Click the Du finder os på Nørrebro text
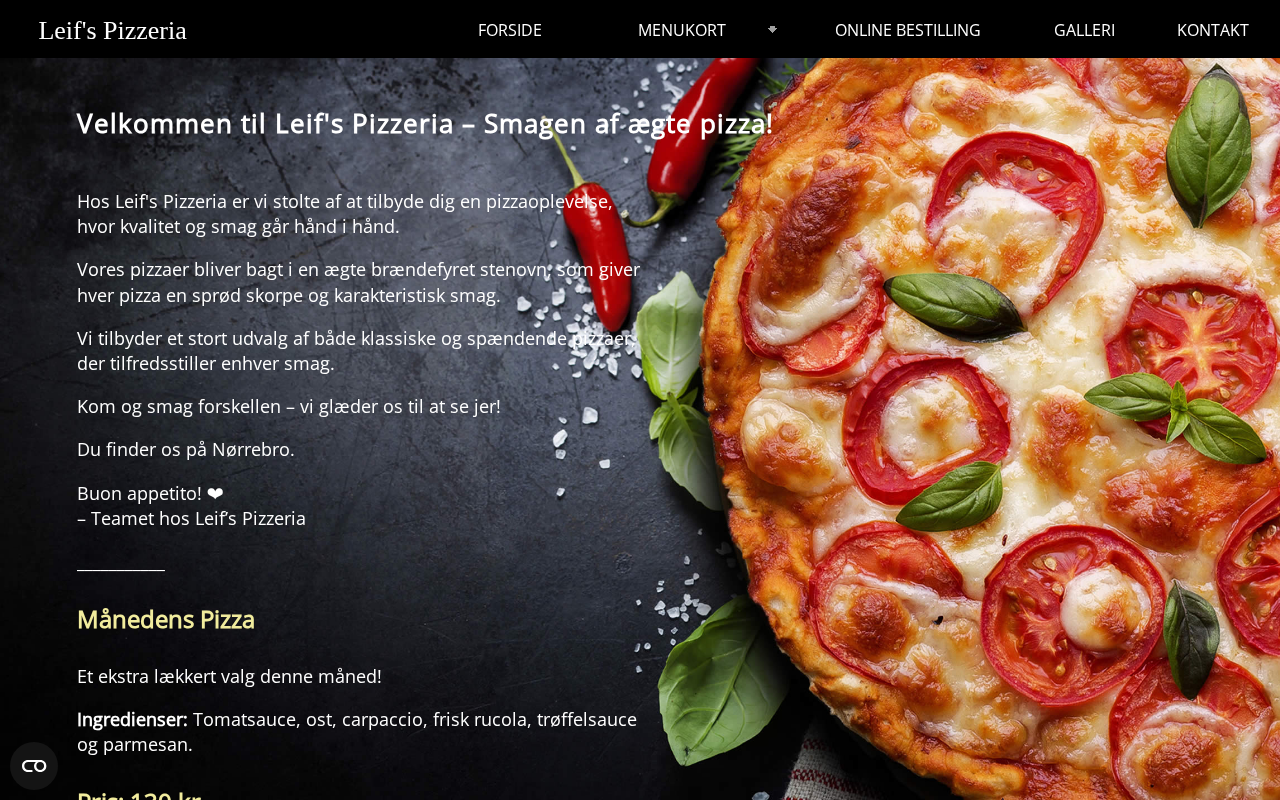 coord(186,450)
